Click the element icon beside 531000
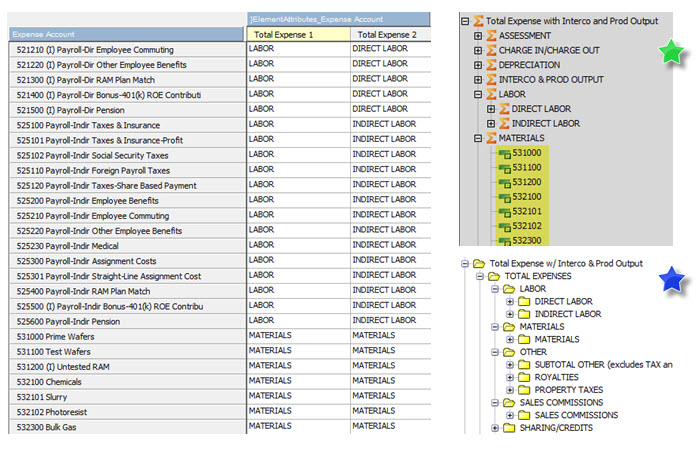The height and width of the screenshot is (453, 699). pos(505,154)
